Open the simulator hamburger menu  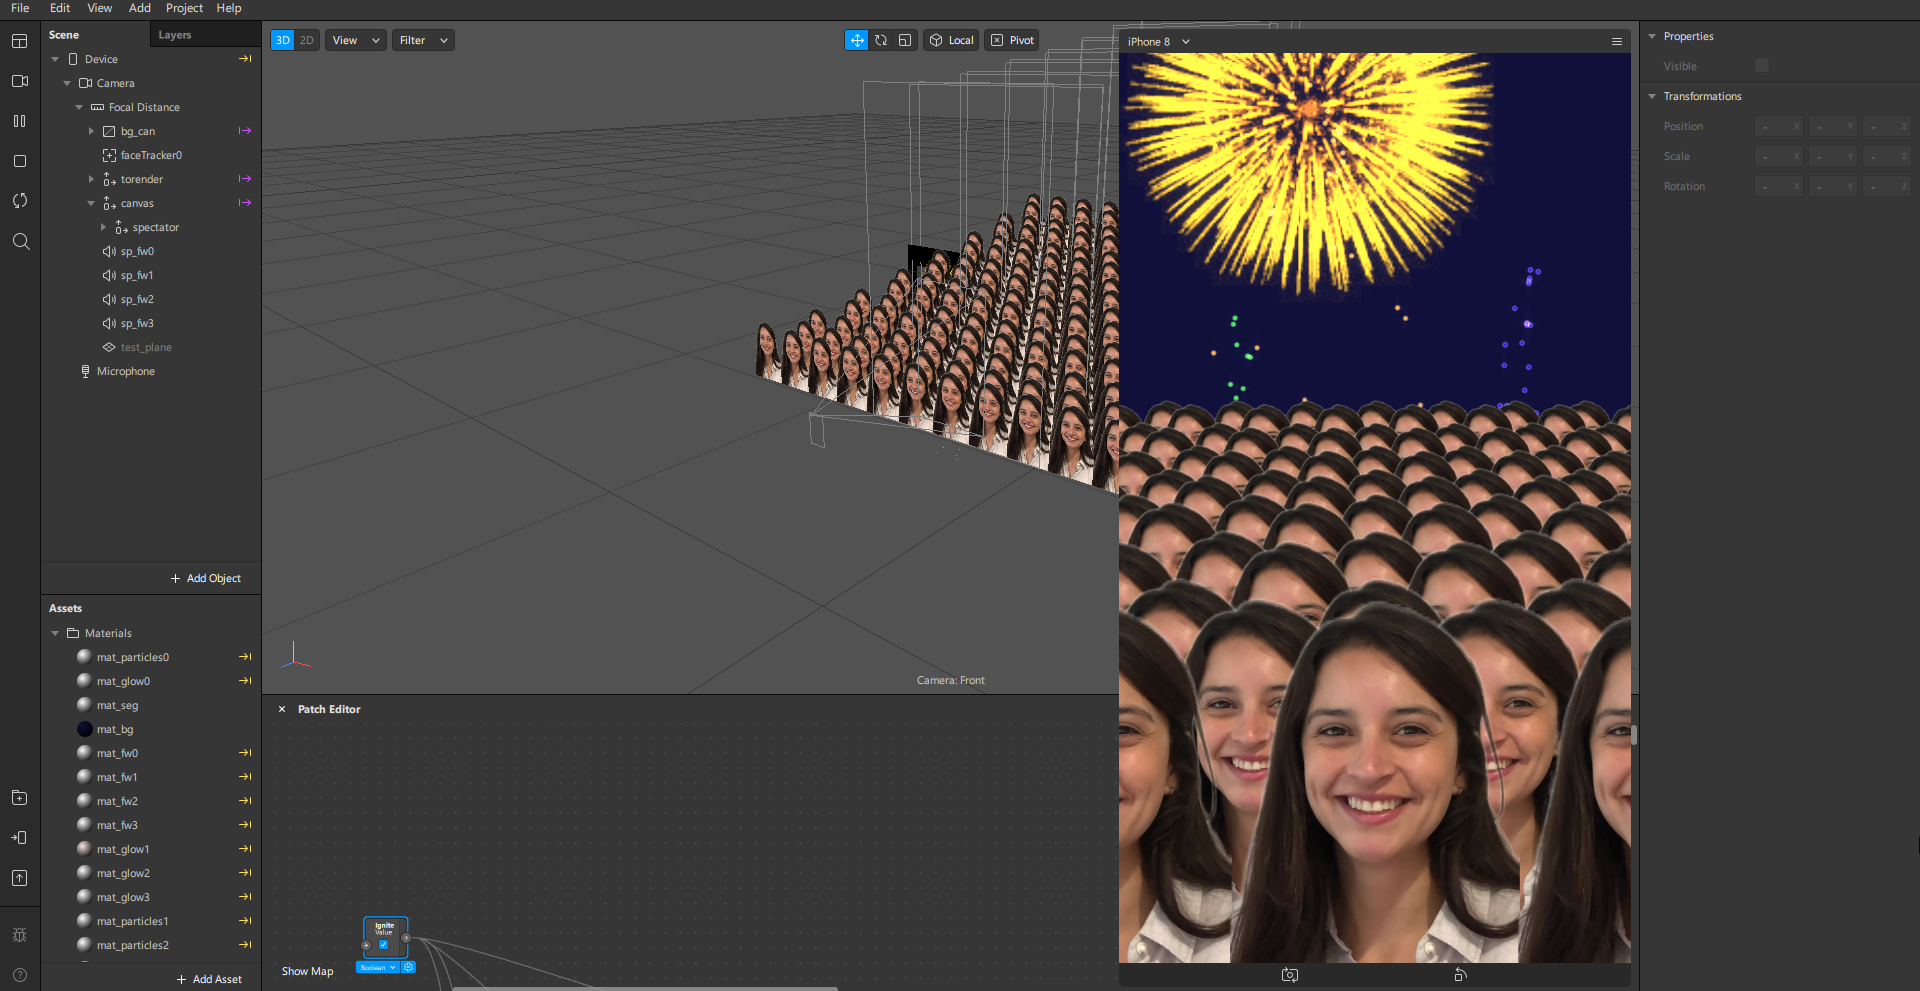(1616, 41)
